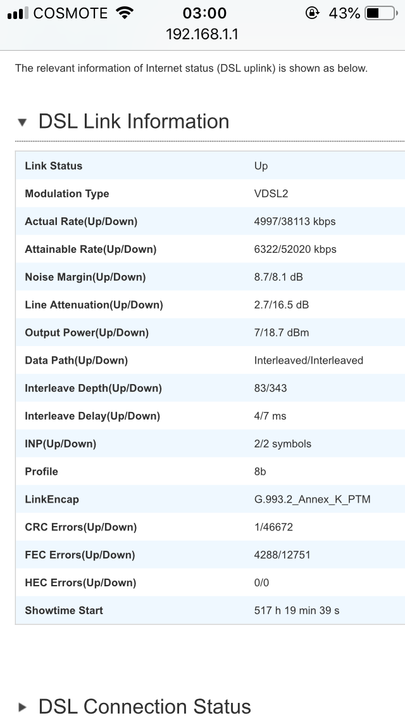The image size is (405, 720).
Task: Tap the 192.168.1.1 address bar
Action: coord(202,34)
